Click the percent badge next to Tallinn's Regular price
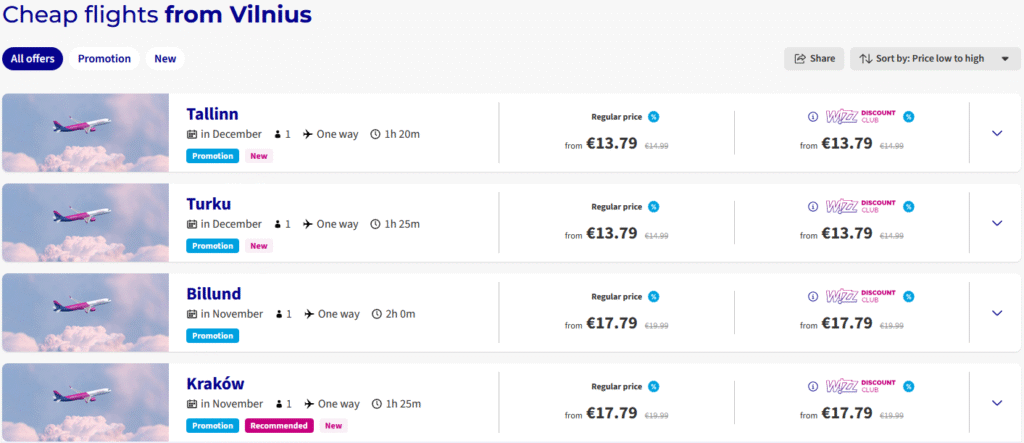This screenshot has width=1024, height=443. [x=653, y=117]
